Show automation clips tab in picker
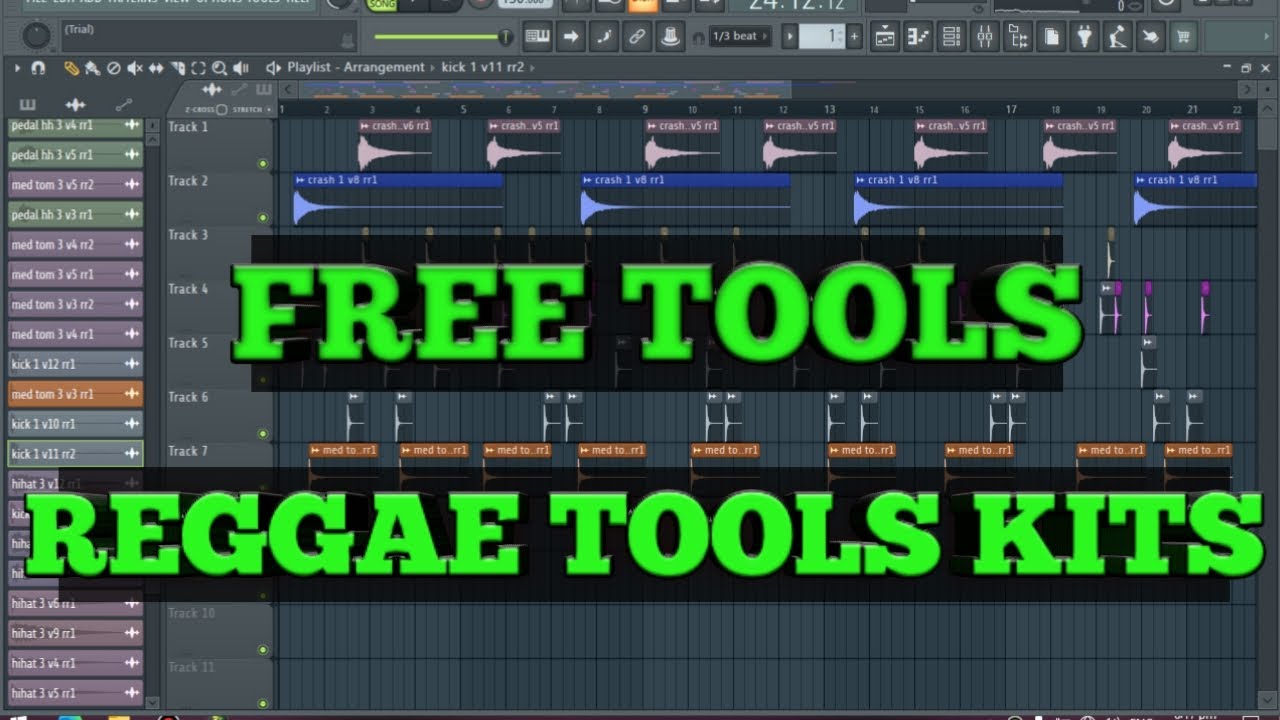Image resolution: width=1280 pixels, height=720 pixels. click(x=123, y=104)
